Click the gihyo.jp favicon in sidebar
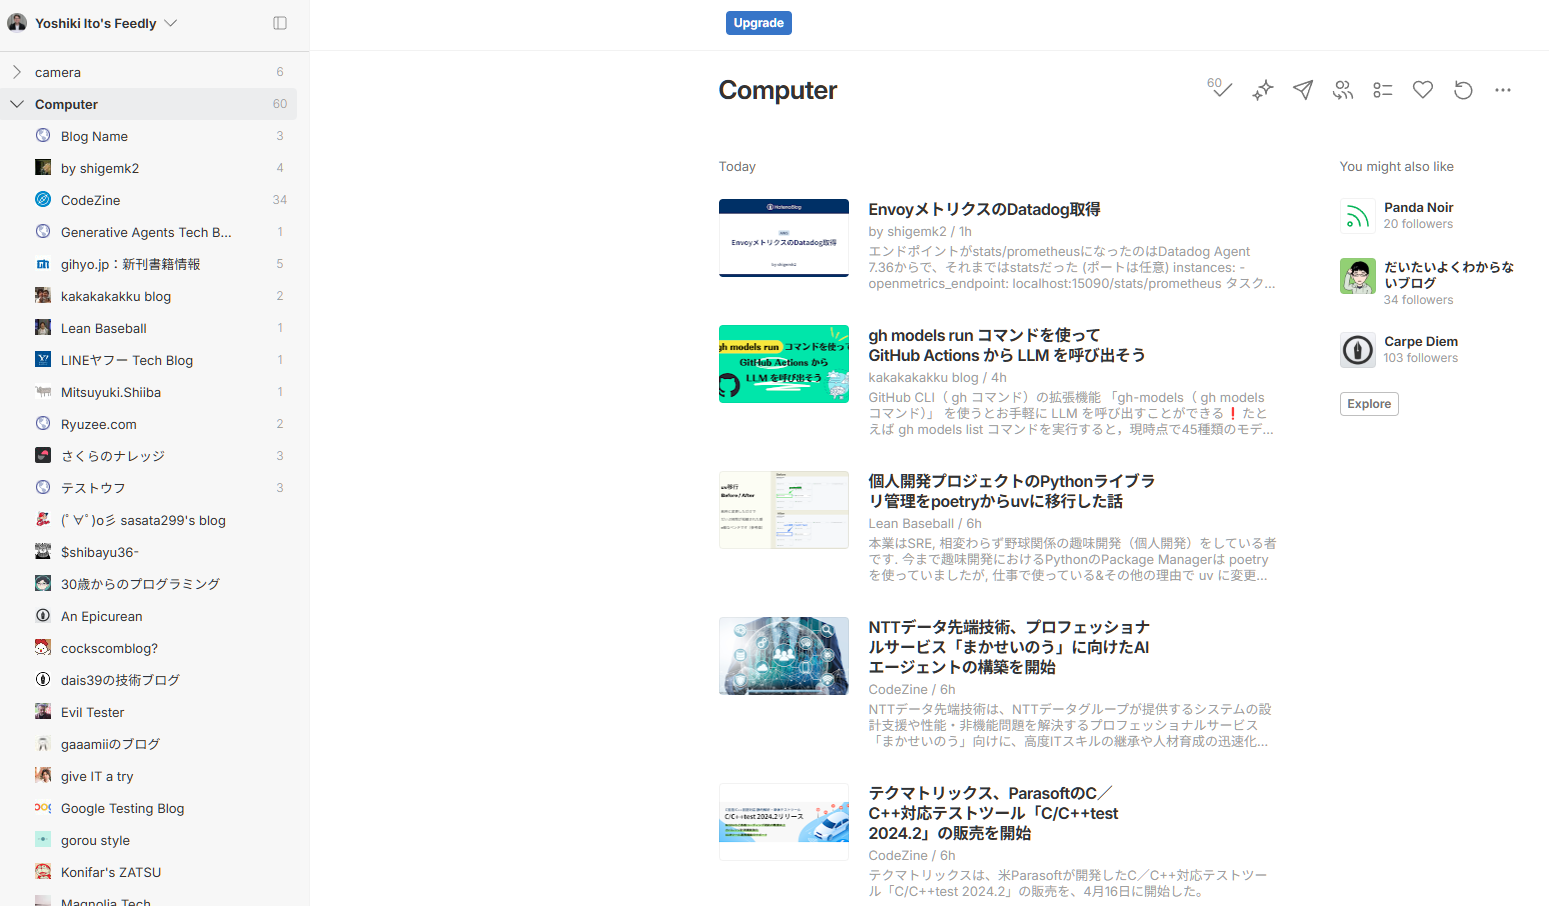 pyautogui.click(x=43, y=264)
